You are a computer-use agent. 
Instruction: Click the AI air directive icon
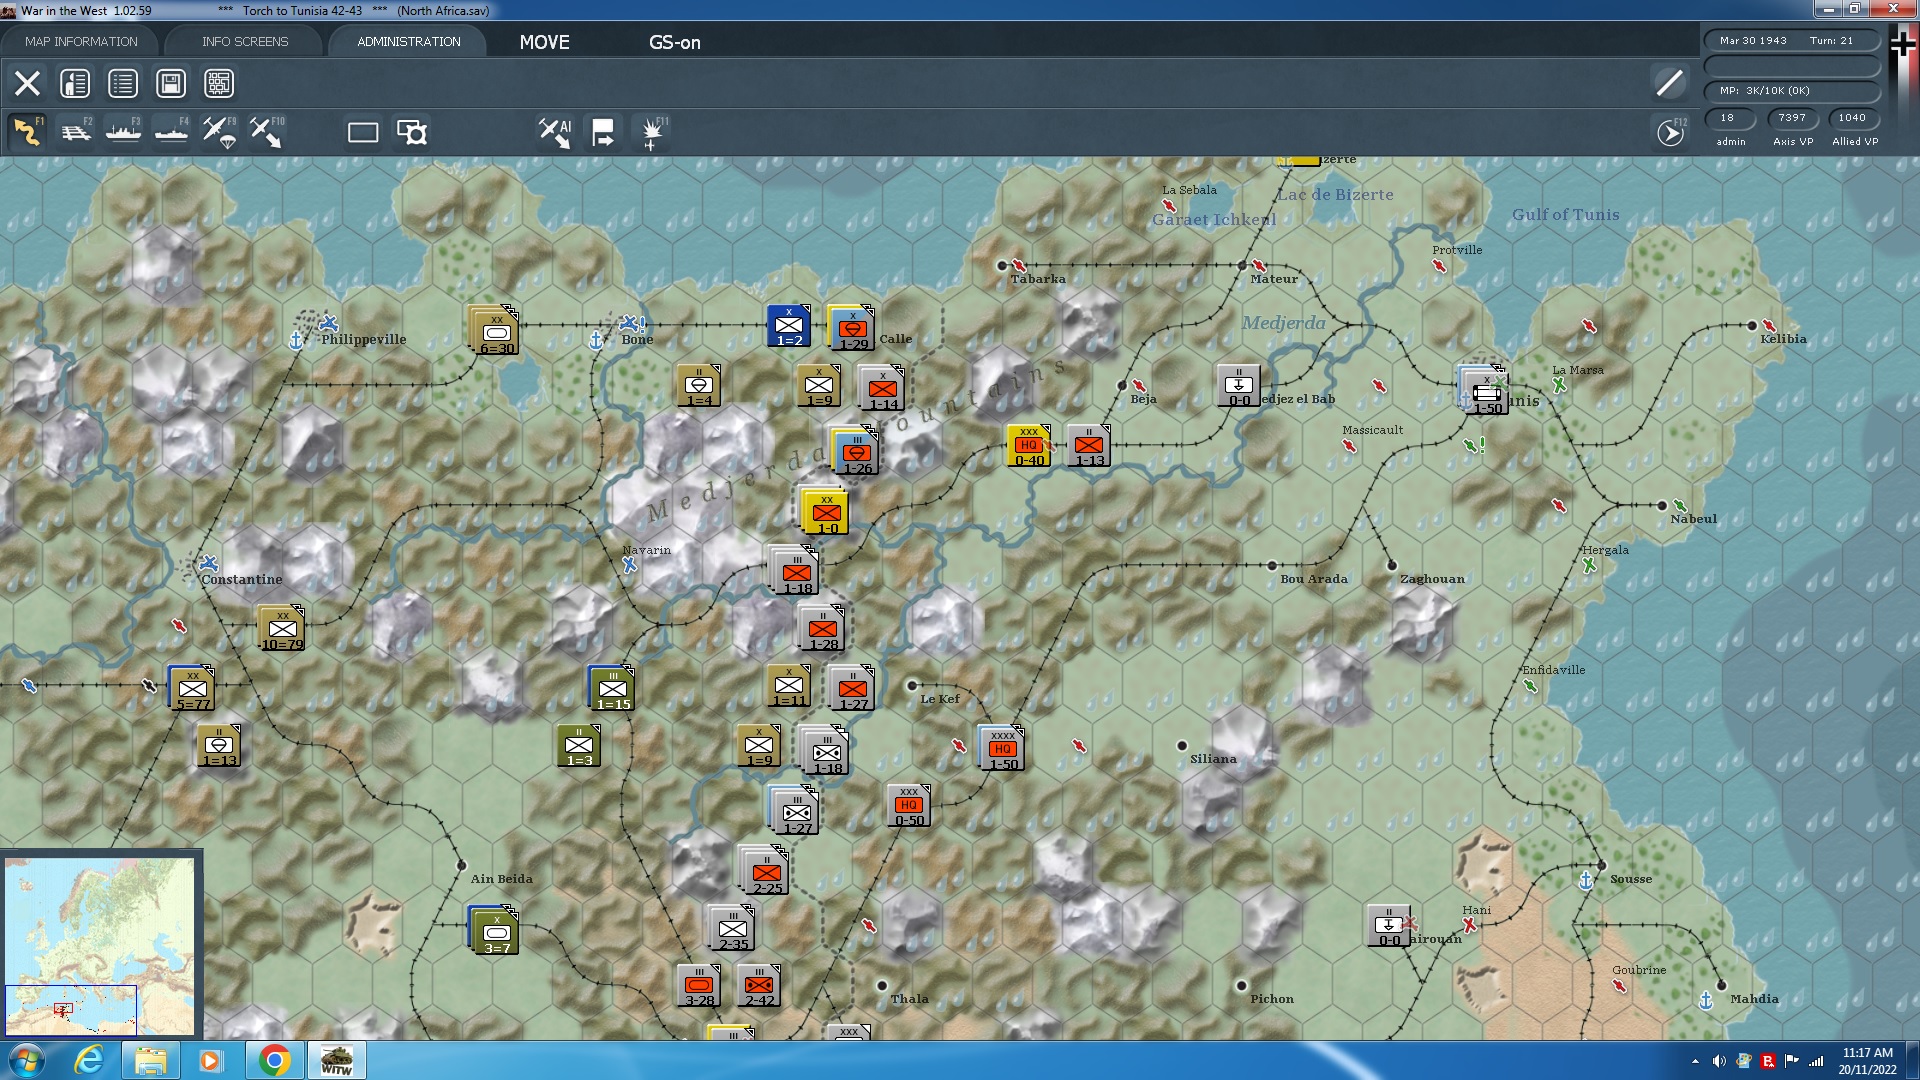[x=555, y=132]
